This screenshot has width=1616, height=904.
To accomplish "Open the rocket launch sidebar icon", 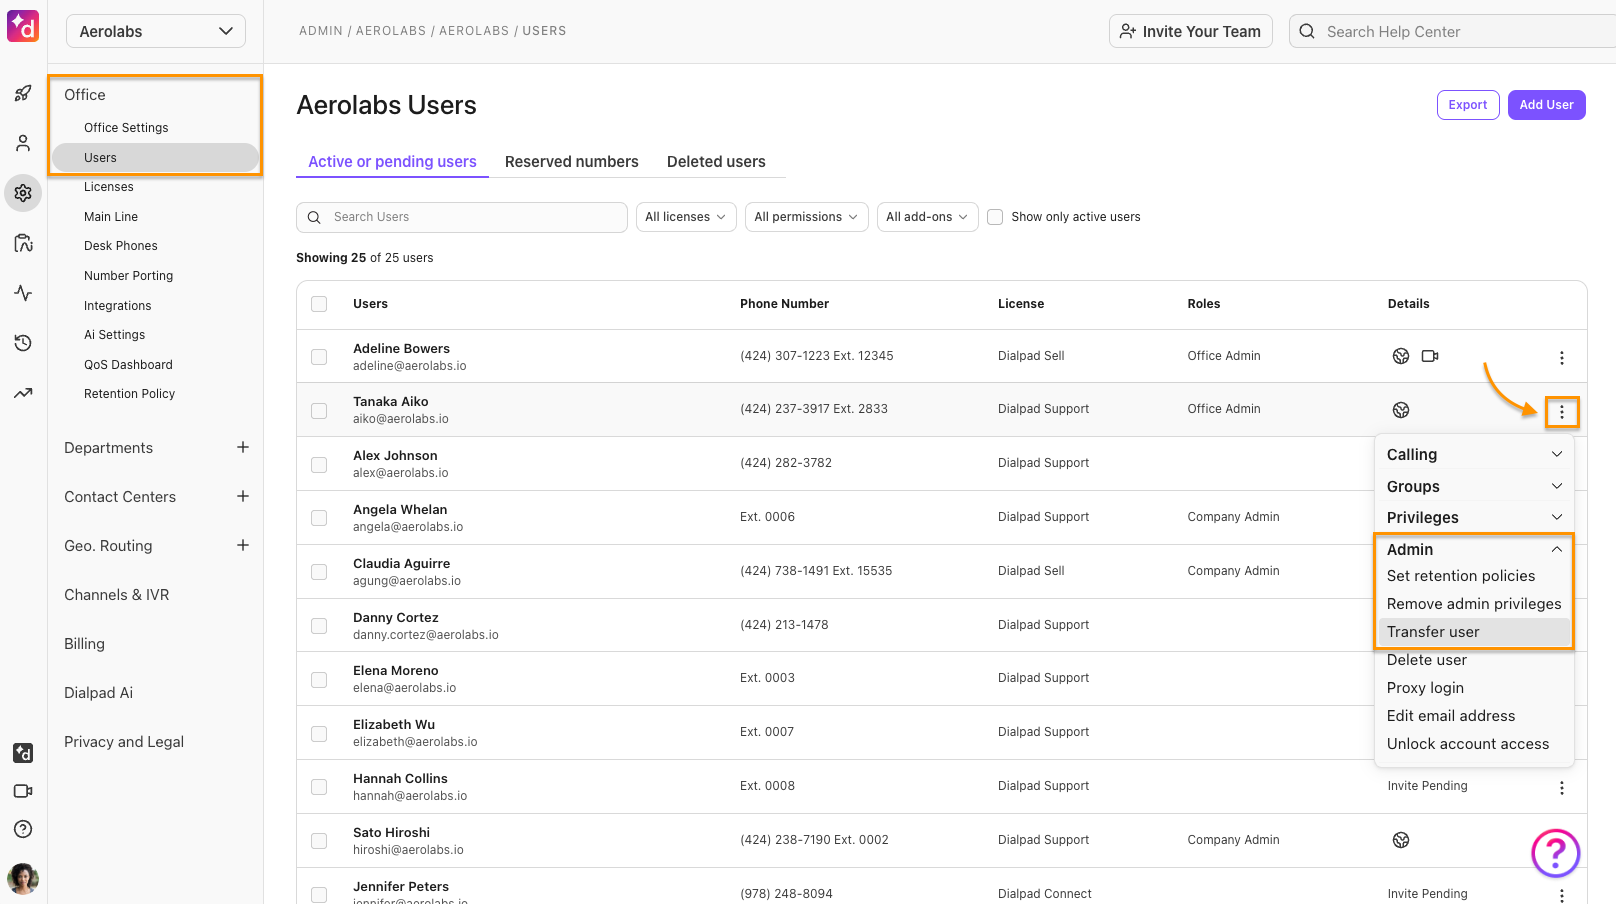I will click(x=23, y=93).
